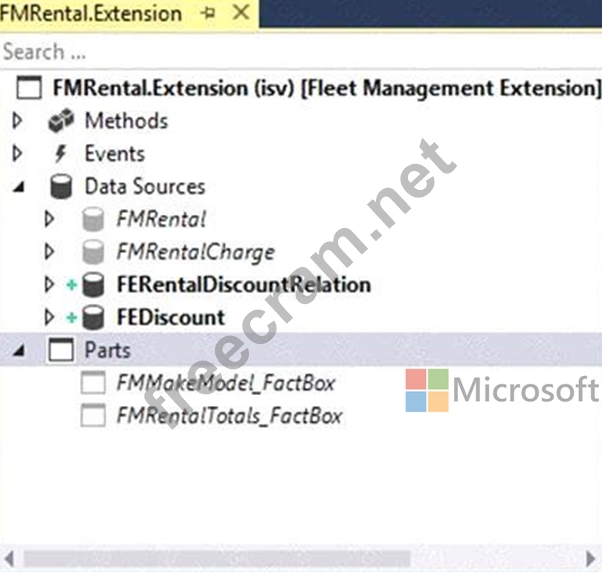Viewport: 602px width, 572px height.
Task: Click the Data Sources database icon
Action: point(61,187)
